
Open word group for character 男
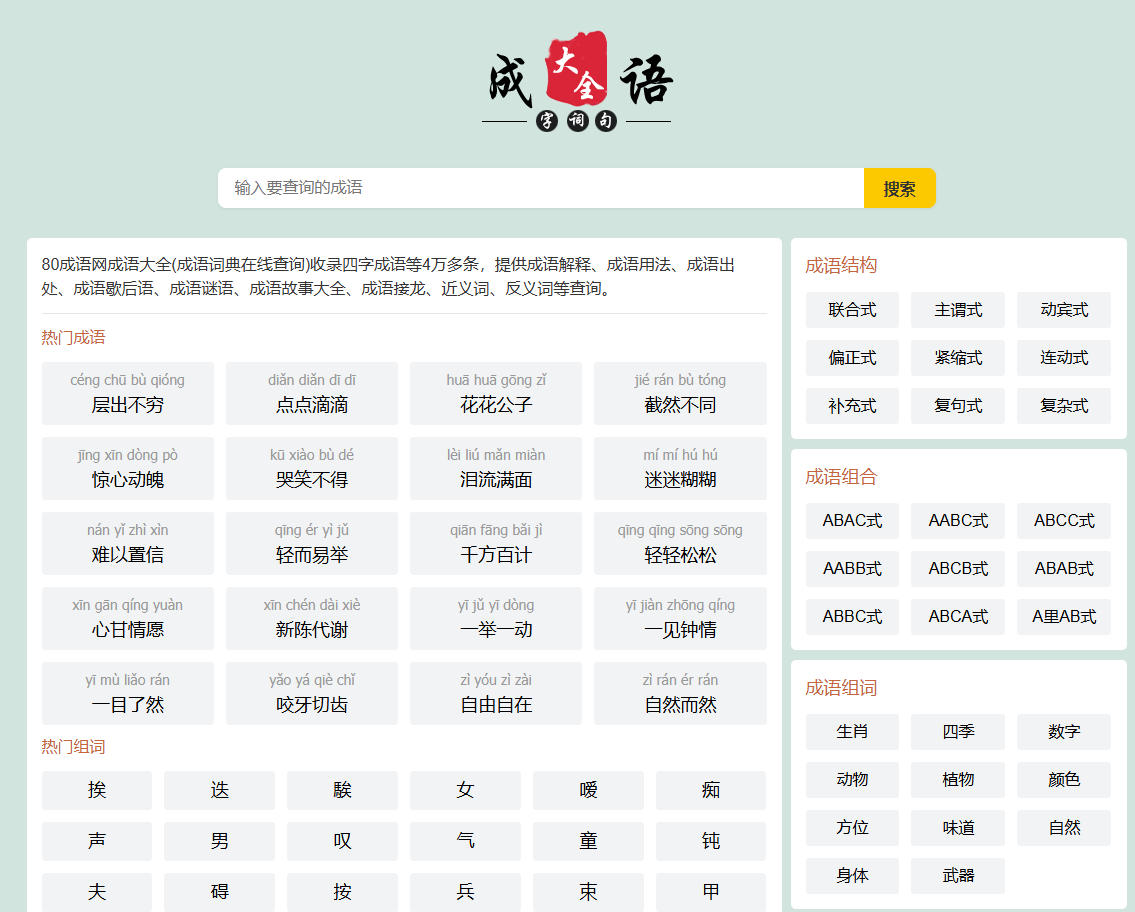pos(219,841)
